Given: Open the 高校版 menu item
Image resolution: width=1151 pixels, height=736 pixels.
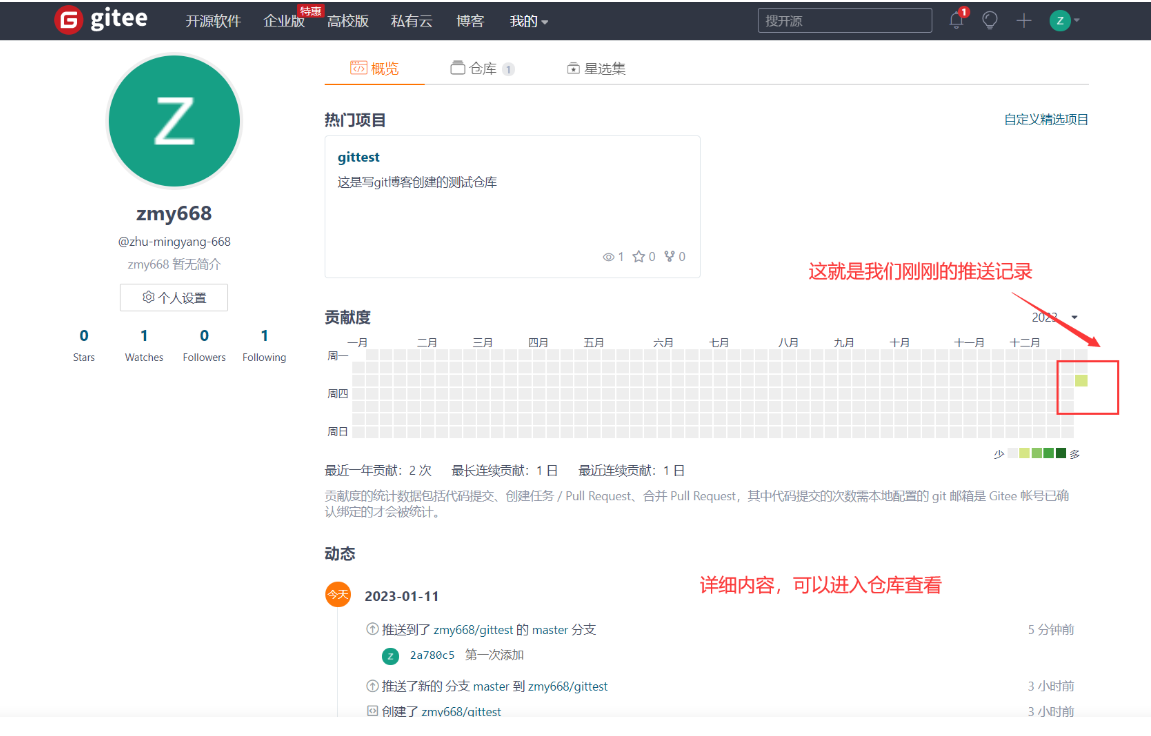Looking at the screenshot, I should point(348,21).
